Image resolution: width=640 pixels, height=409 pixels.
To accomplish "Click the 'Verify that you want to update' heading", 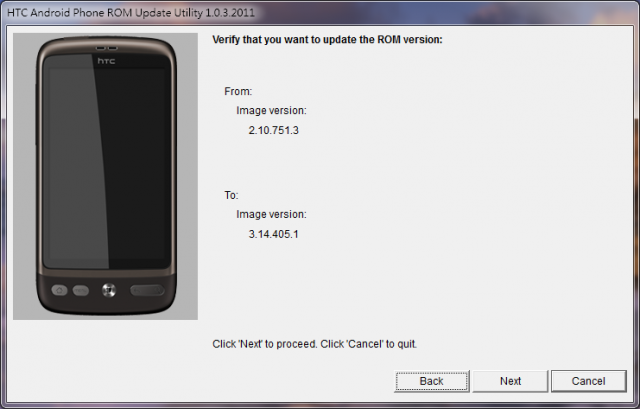I will click(x=327, y=40).
